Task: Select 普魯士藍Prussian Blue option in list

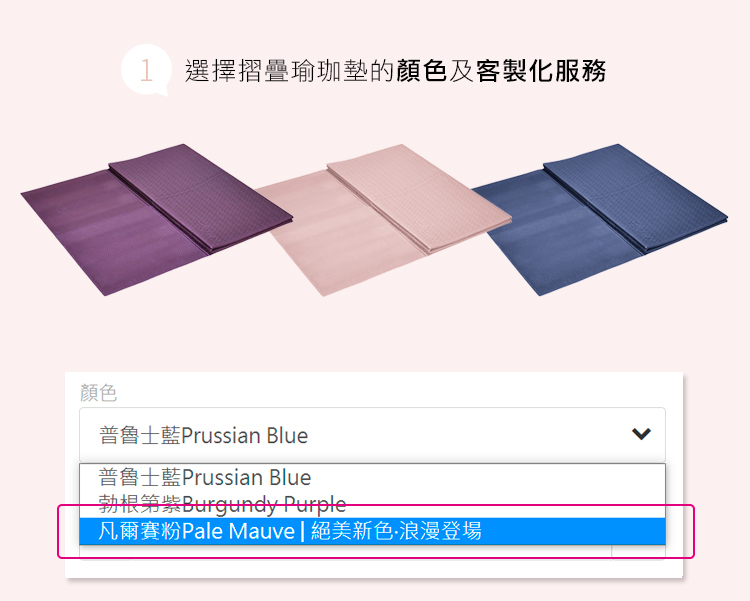Action: pos(372,477)
